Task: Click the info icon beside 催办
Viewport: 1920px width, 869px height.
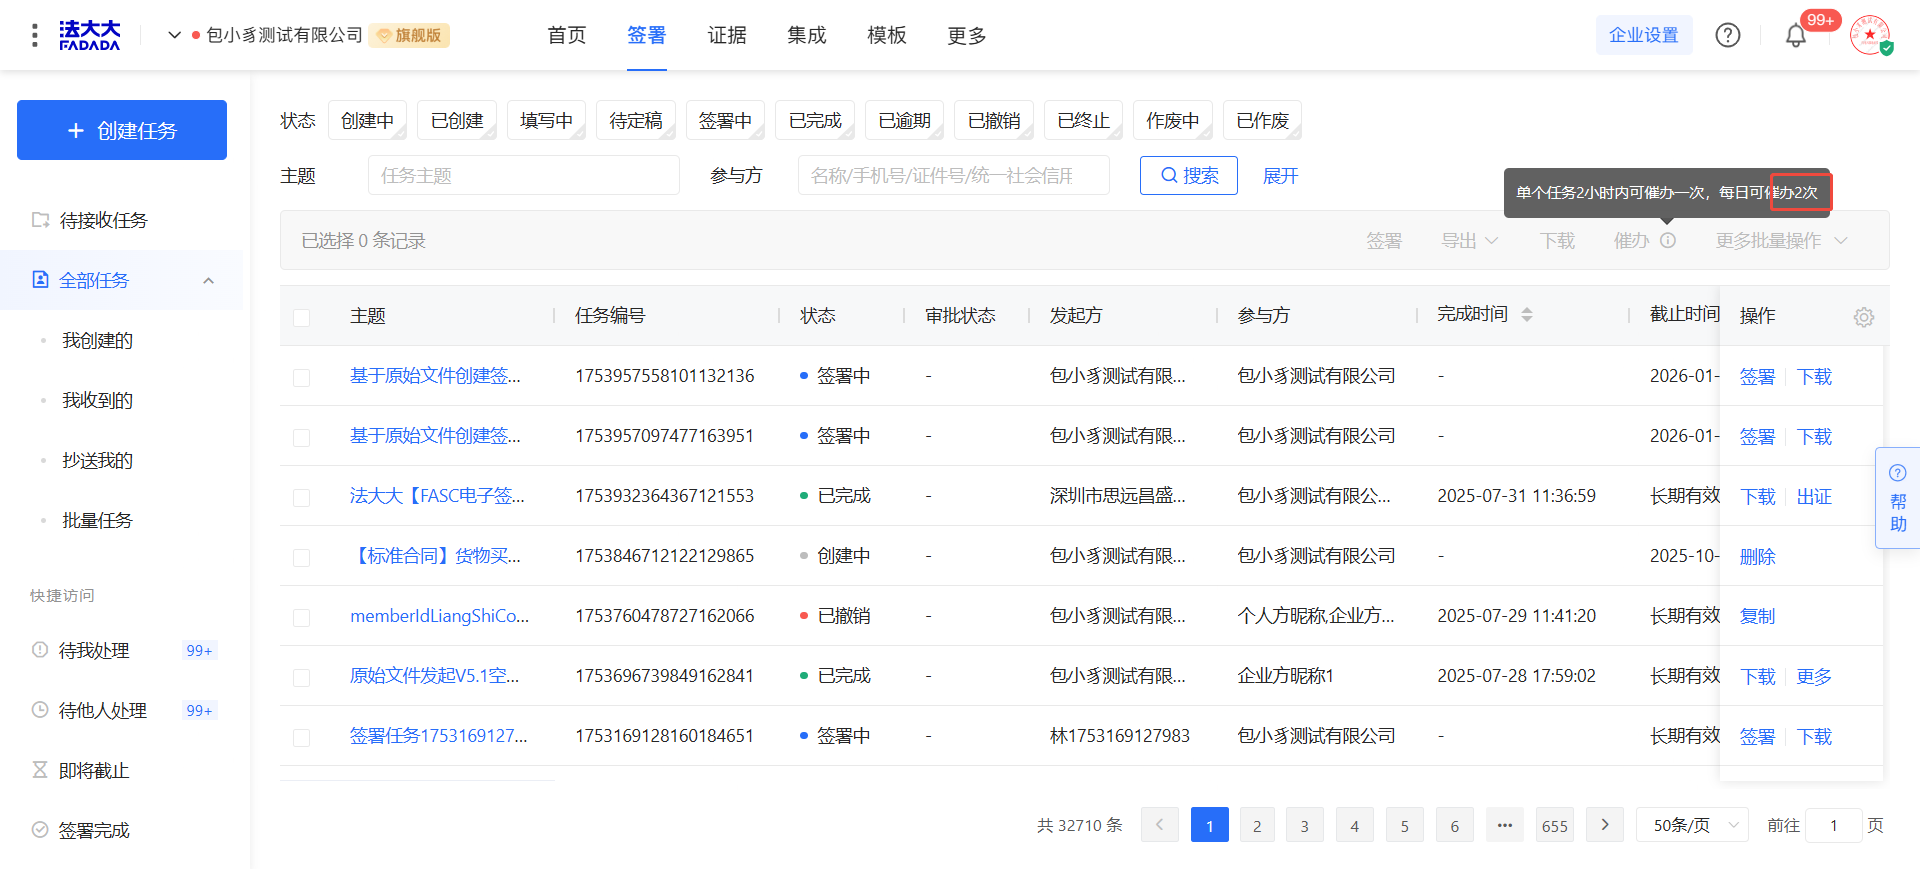Action: (x=1668, y=241)
